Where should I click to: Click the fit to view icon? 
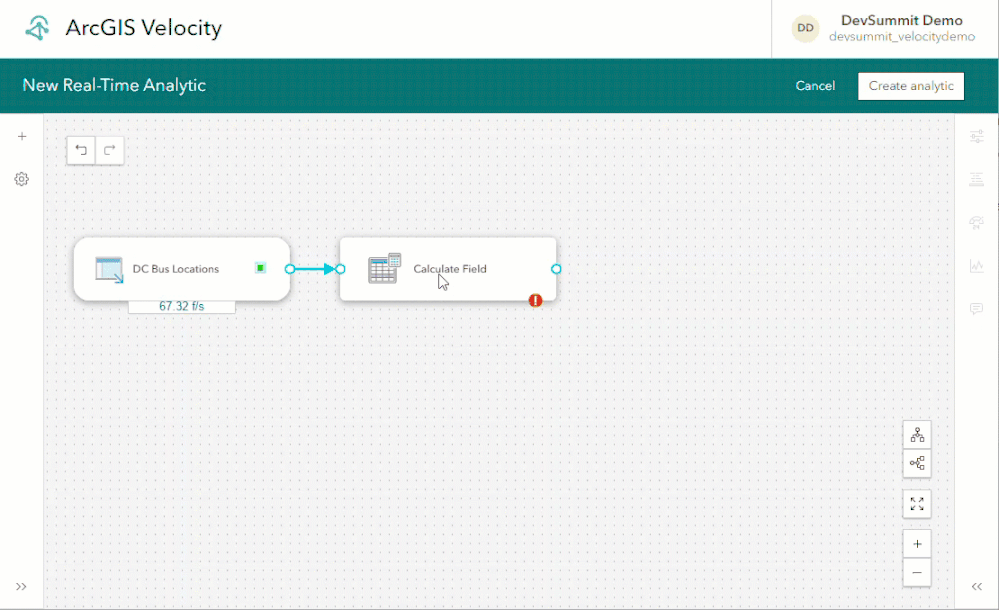tap(917, 504)
